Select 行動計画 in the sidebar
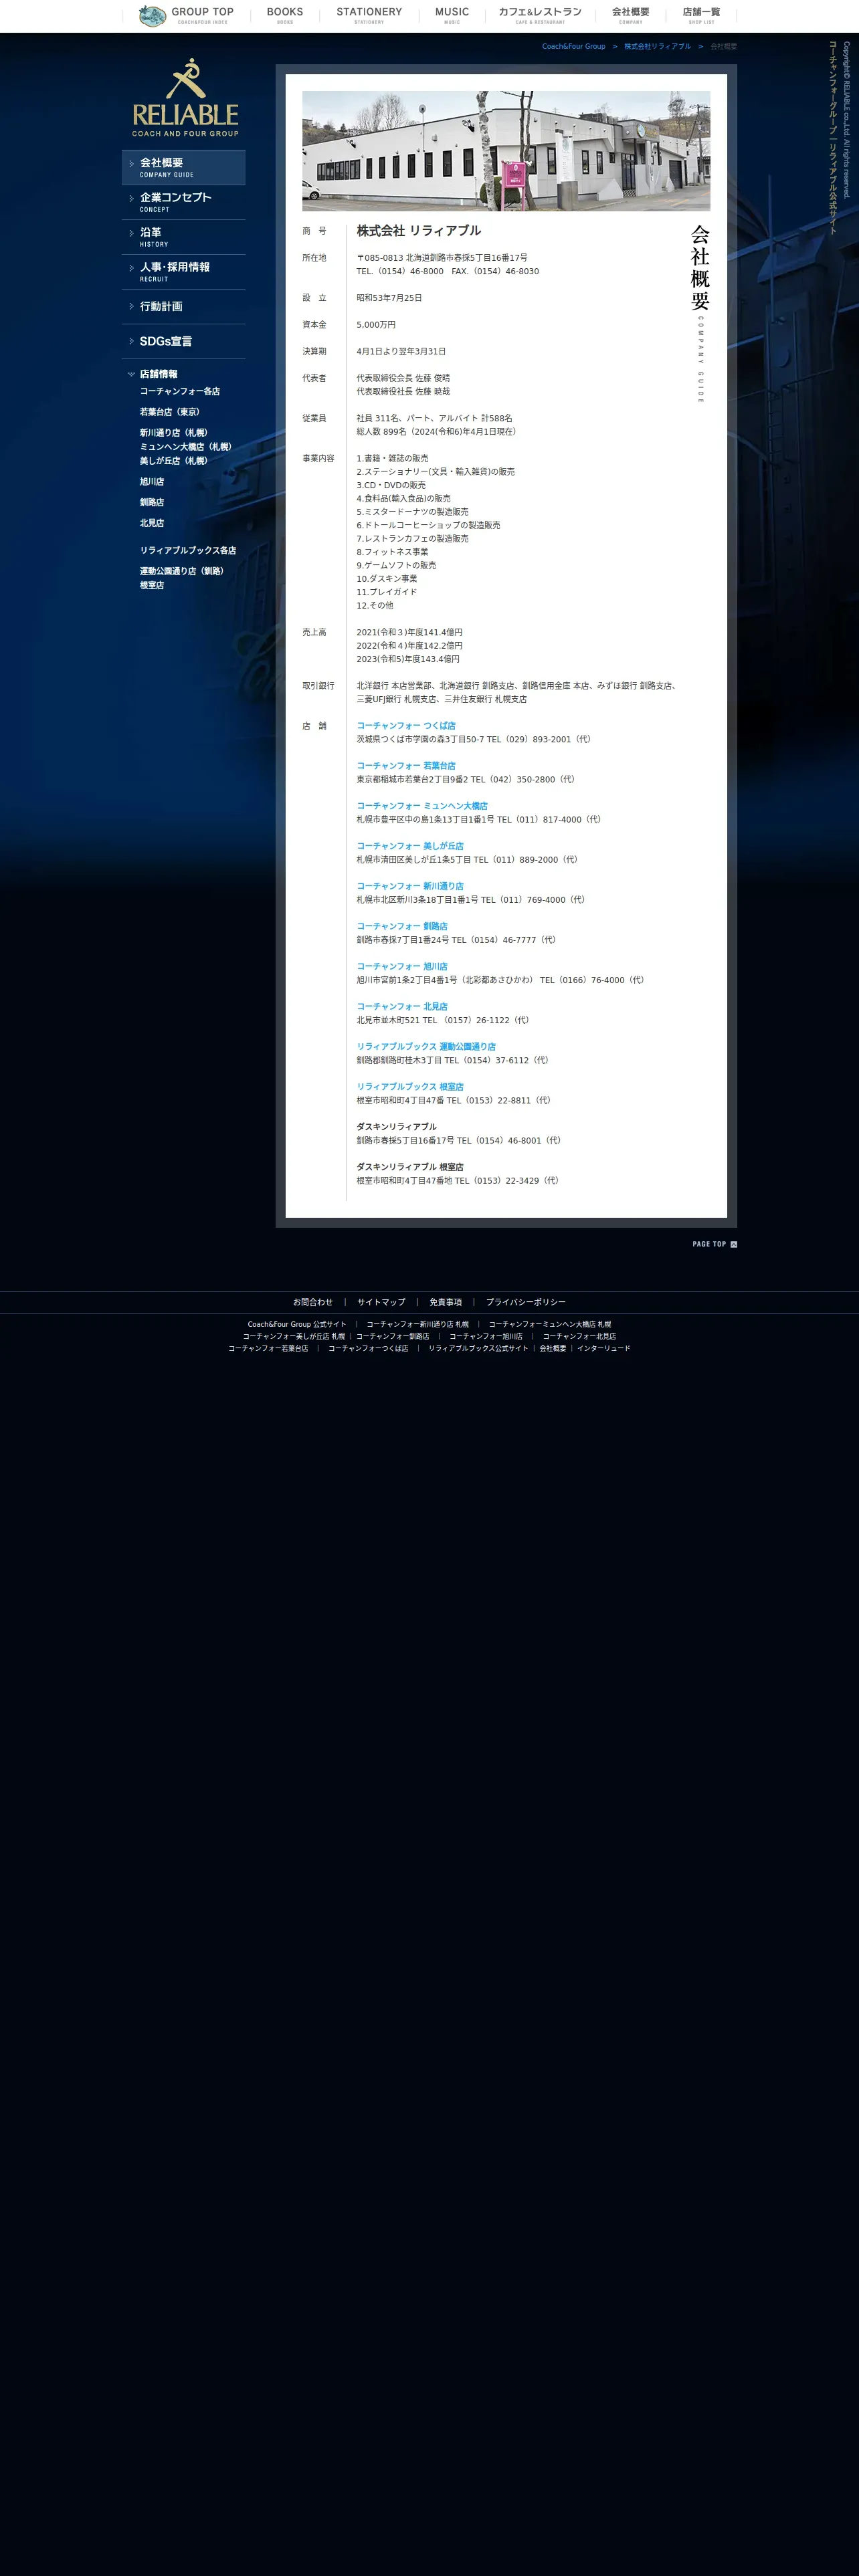The width and height of the screenshot is (859, 2576). point(184,307)
